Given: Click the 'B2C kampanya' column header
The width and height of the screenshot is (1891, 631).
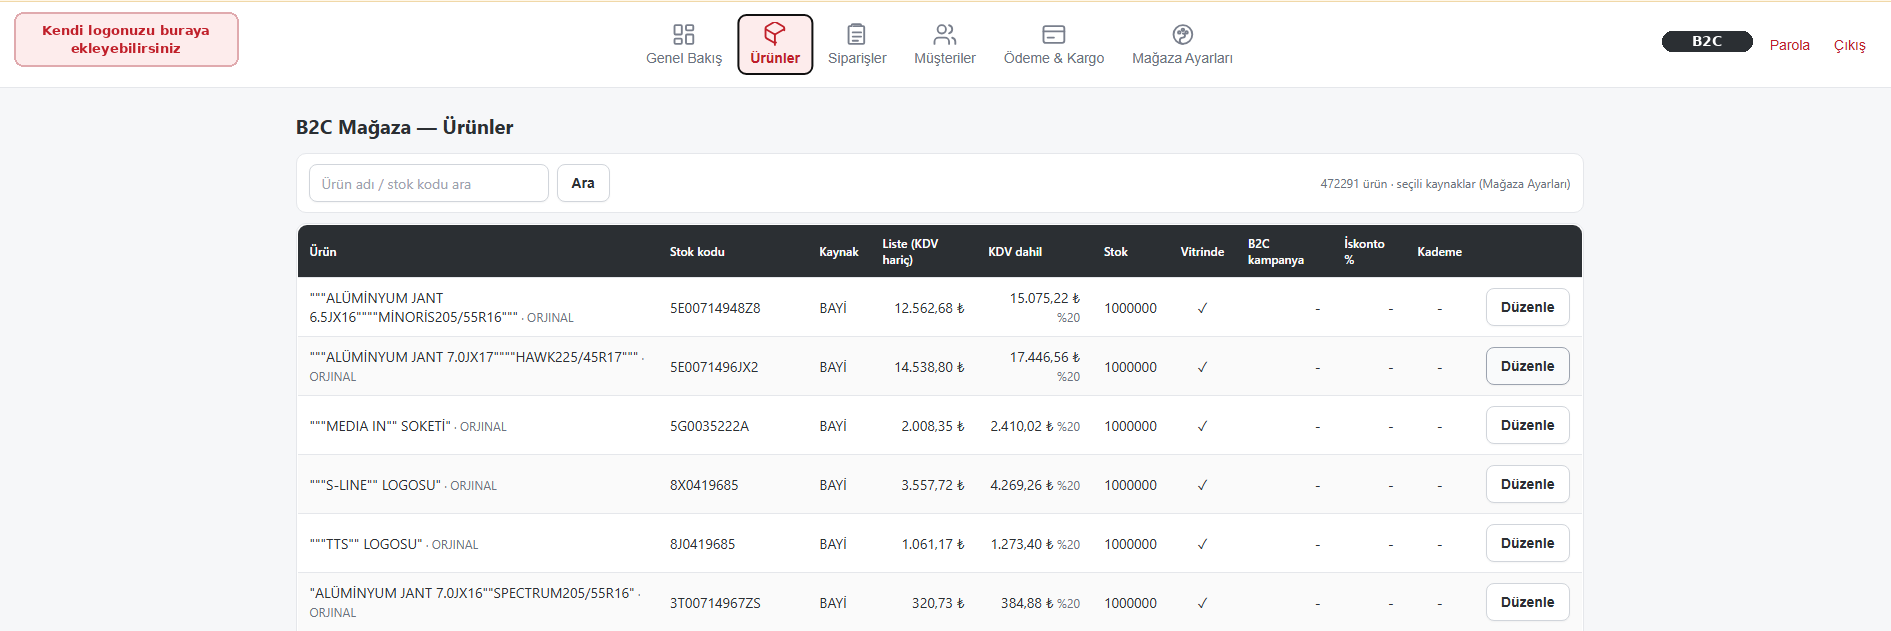Looking at the screenshot, I should point(1276,252).
